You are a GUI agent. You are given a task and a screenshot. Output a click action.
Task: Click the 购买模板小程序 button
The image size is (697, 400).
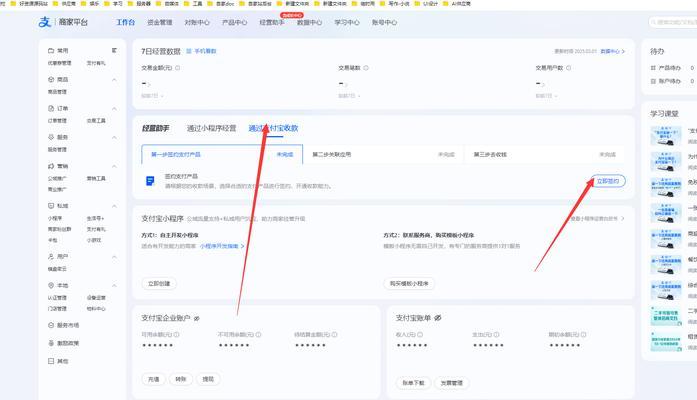click(409, 284)
